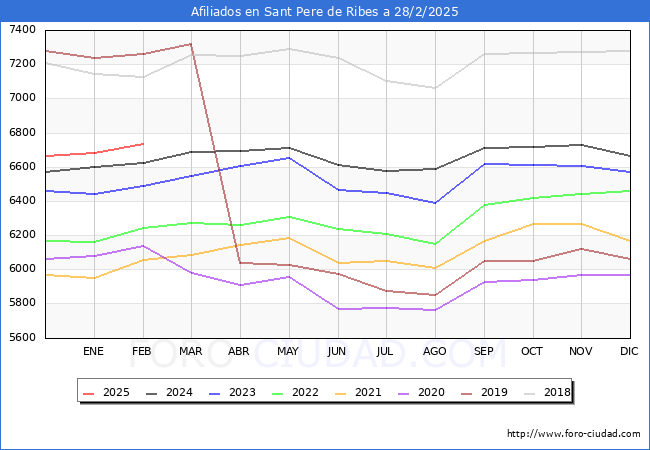
Task: Click the MAR month axis label
Action: [x=191, y=351]
